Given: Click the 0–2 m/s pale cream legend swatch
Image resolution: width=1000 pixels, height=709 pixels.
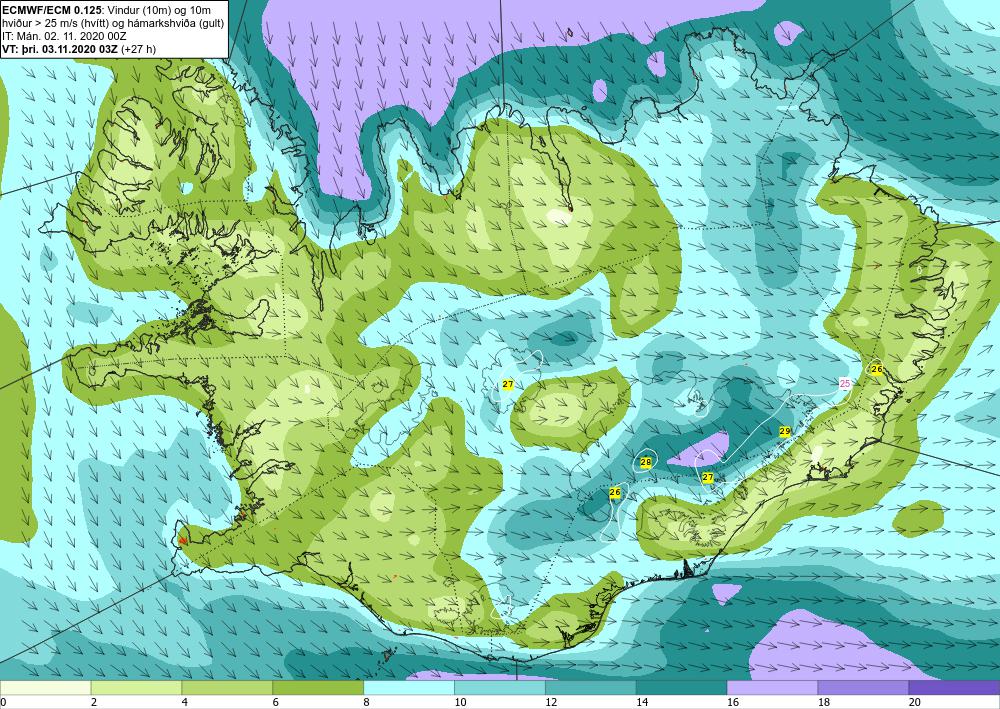Looking at the screenshot, I should (45, 688).
